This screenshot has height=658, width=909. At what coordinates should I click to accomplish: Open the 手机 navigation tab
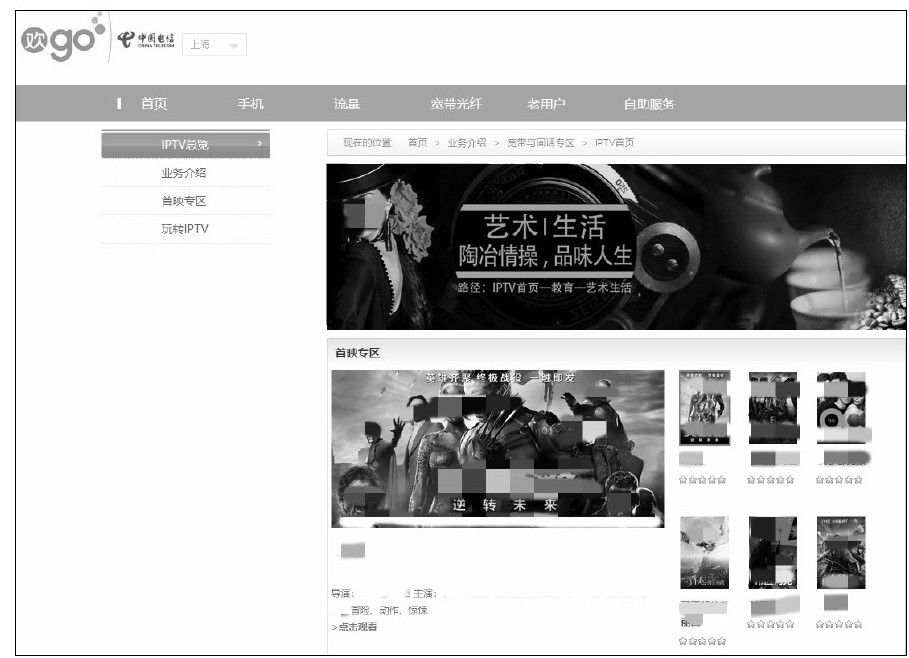(x=250, y=104)
